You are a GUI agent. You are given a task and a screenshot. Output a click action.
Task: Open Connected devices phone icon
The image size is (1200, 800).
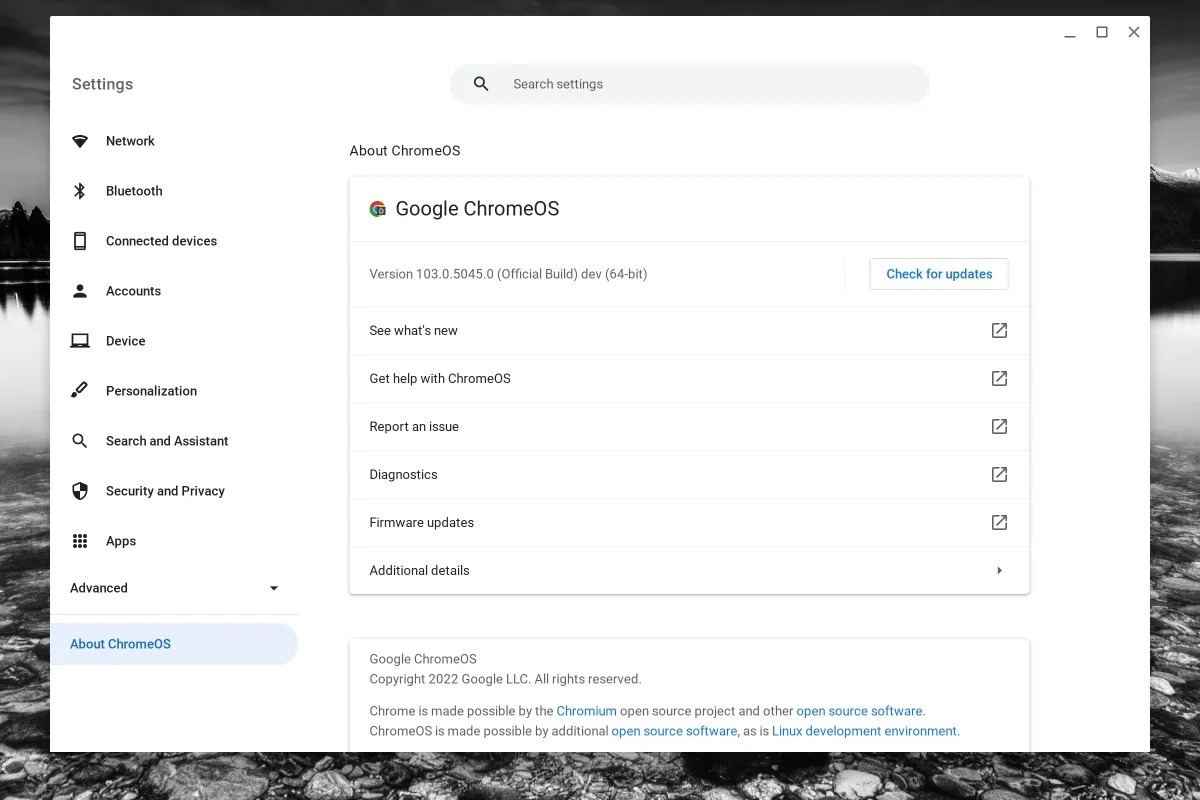point(80,241)
